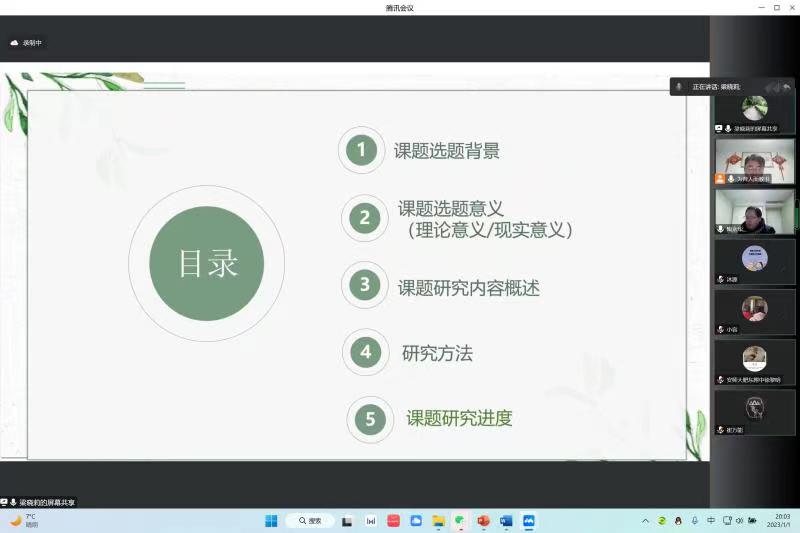800x533 pixels.
Task: Click the microphone icon next to 梁晓莉的屏幕共享
Action: pos(13,502)
